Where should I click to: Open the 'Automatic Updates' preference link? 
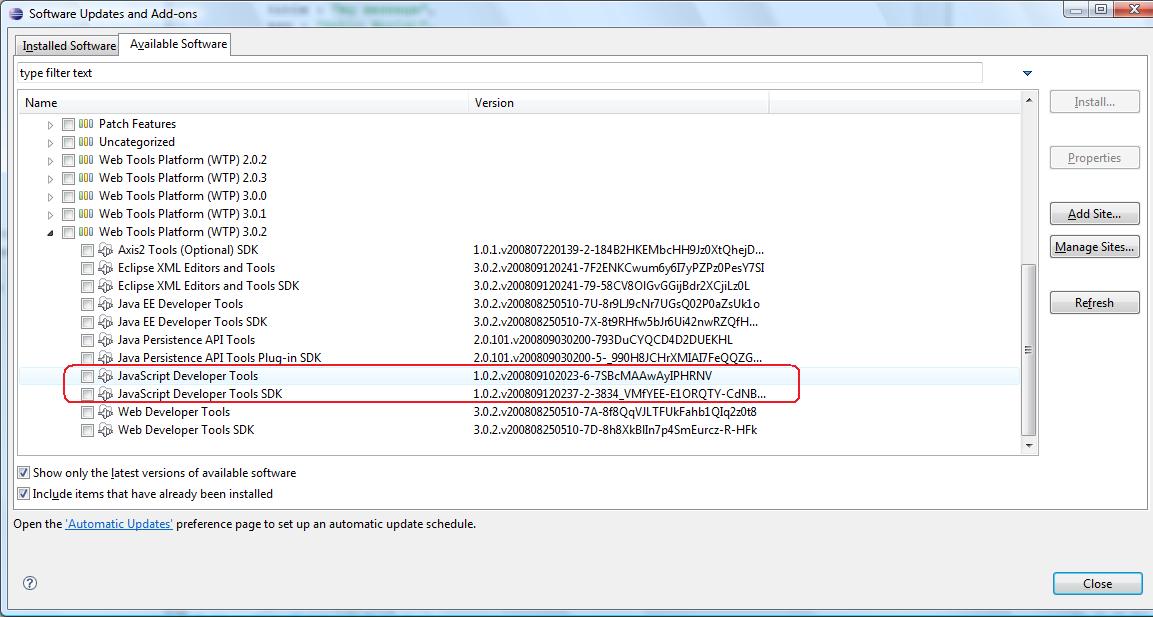point(119,524)
